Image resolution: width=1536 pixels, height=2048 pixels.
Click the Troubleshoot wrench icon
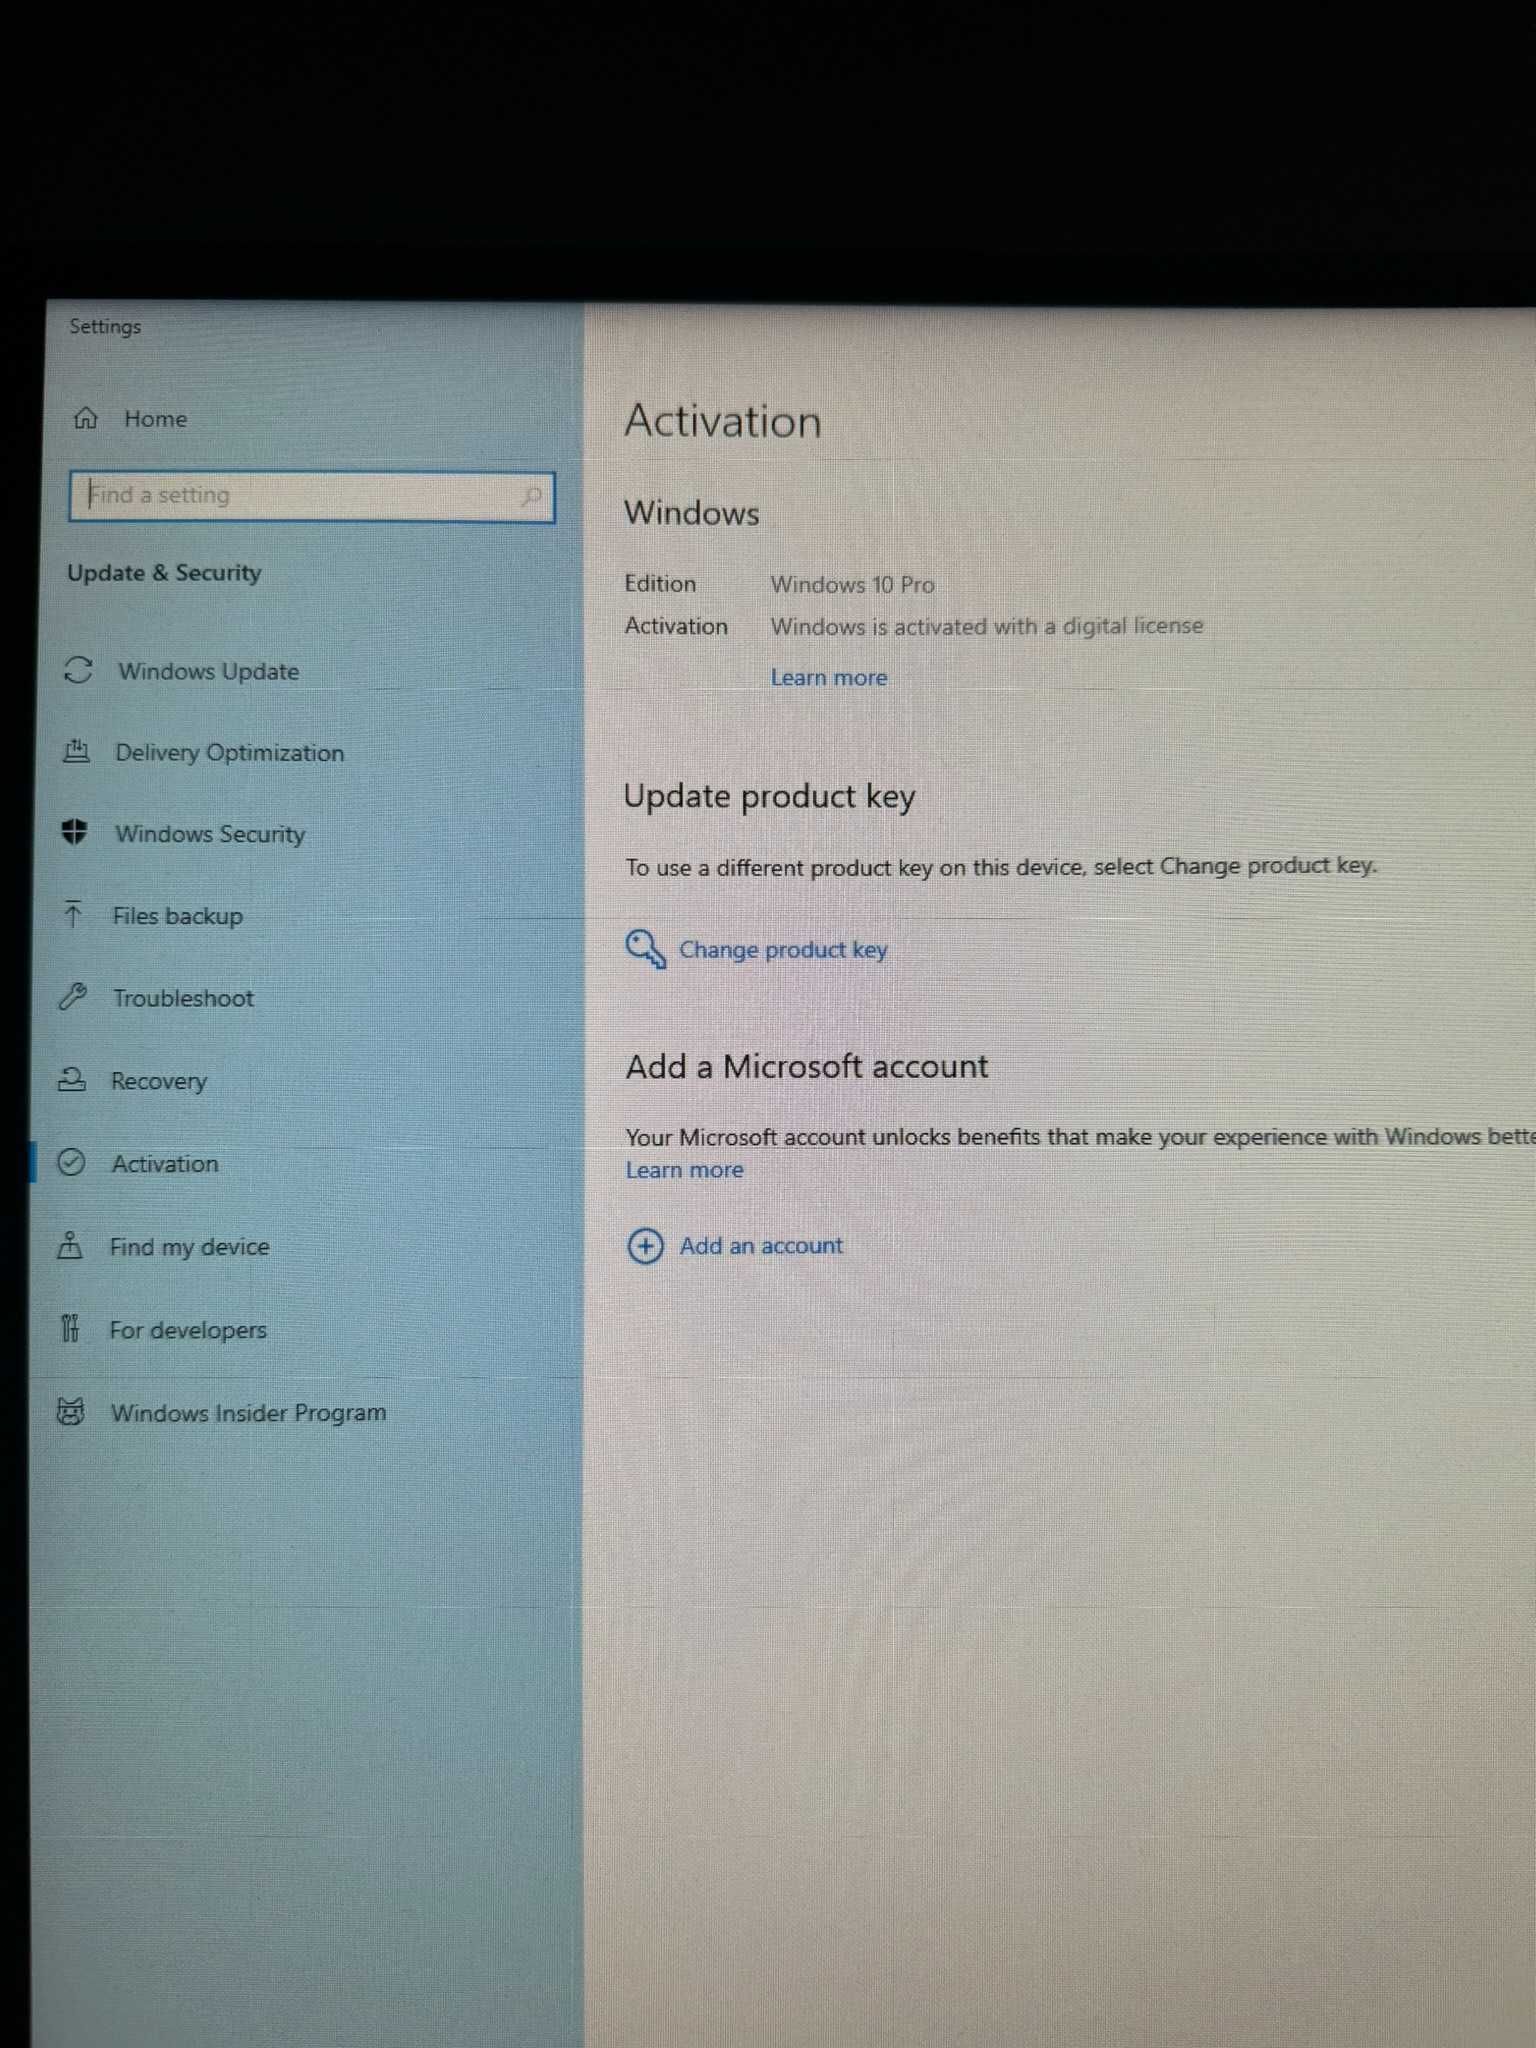tap(73, 996)
